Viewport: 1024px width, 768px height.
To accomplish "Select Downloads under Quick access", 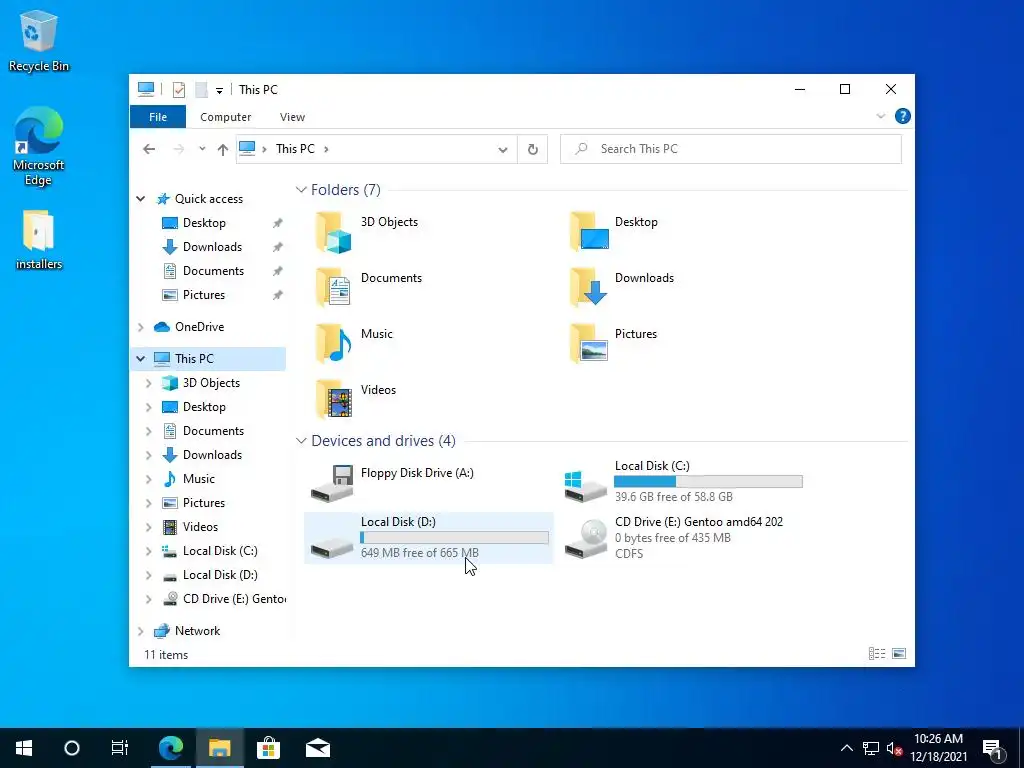I will (212, 247).
